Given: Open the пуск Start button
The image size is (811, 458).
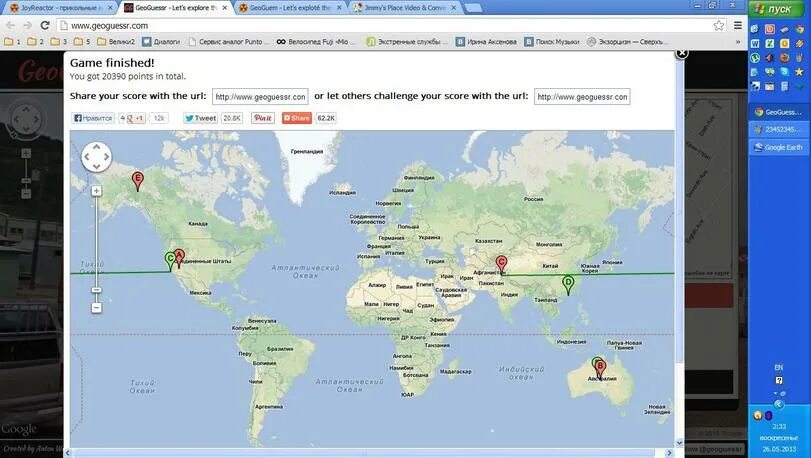Looking at the screenshot, I should pos(774,9).
